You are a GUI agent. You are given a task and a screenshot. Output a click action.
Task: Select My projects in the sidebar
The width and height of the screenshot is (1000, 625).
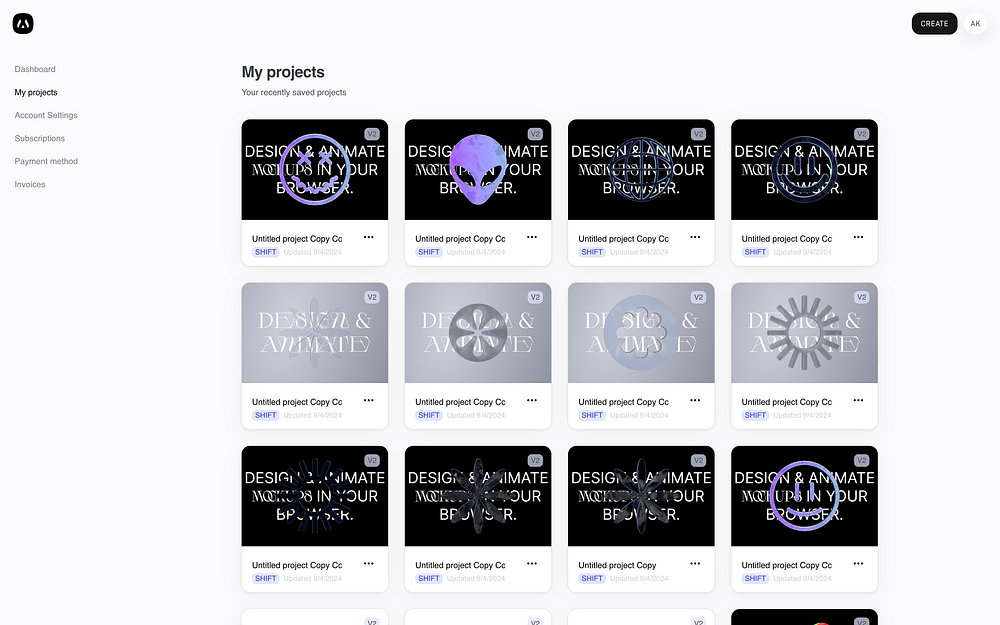(x=36, y=92)
